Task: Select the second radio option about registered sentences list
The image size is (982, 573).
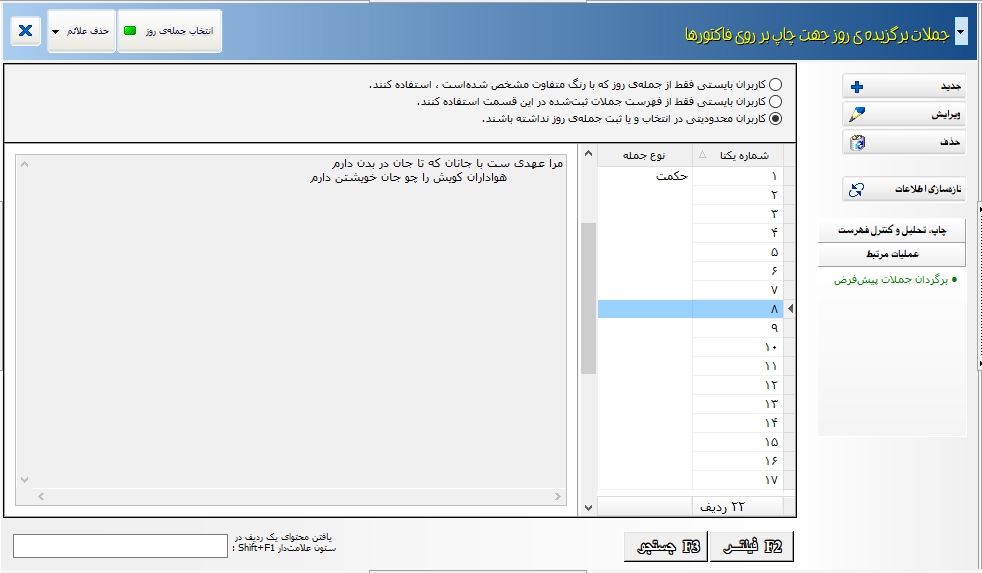Action: tap(776, 102)
